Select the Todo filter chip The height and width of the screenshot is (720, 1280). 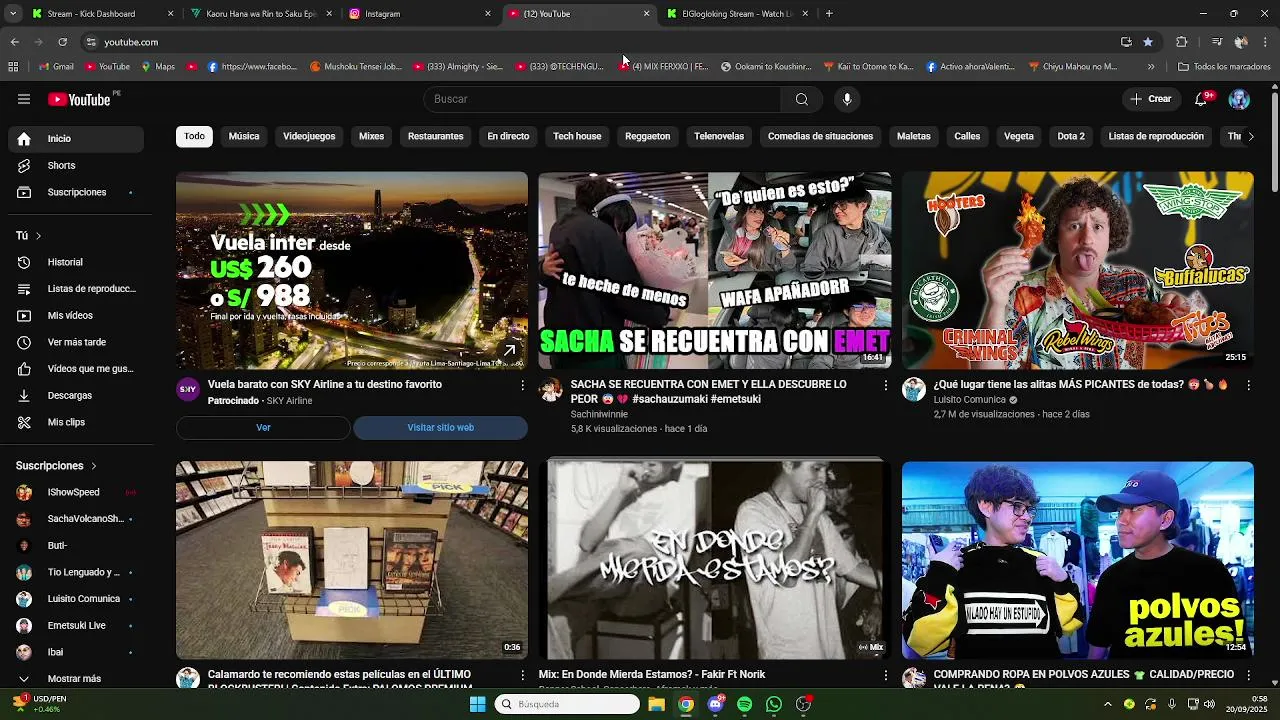194,136
